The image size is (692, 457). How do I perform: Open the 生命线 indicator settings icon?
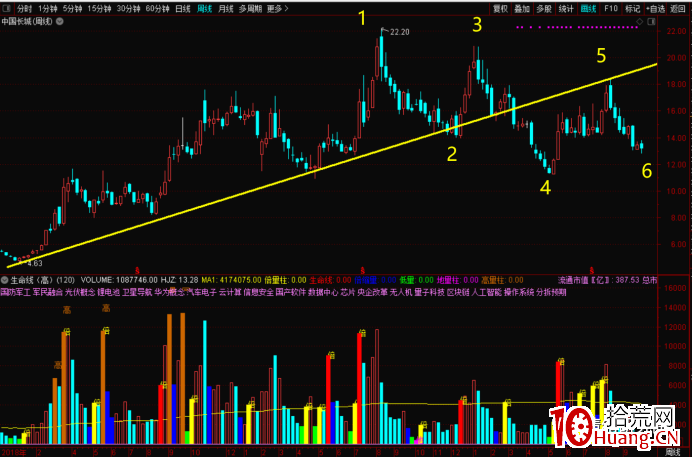pos(4,280)
